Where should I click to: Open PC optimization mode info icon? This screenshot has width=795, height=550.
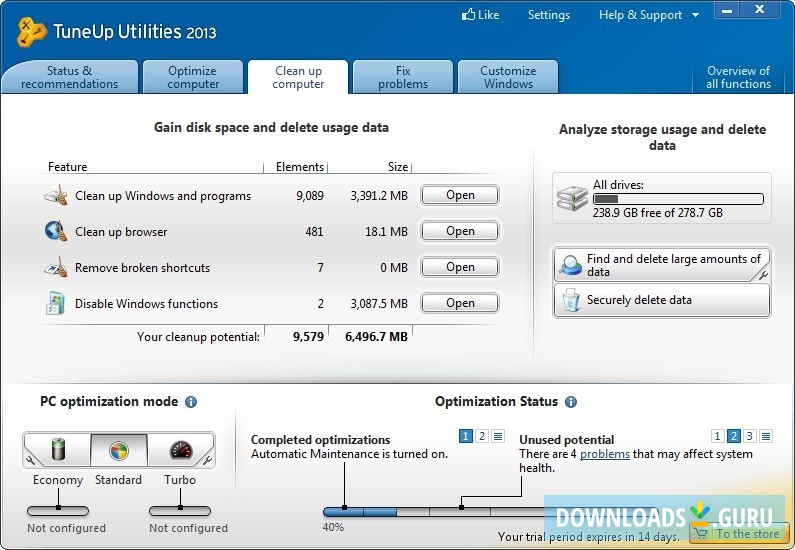pos(191,402)
